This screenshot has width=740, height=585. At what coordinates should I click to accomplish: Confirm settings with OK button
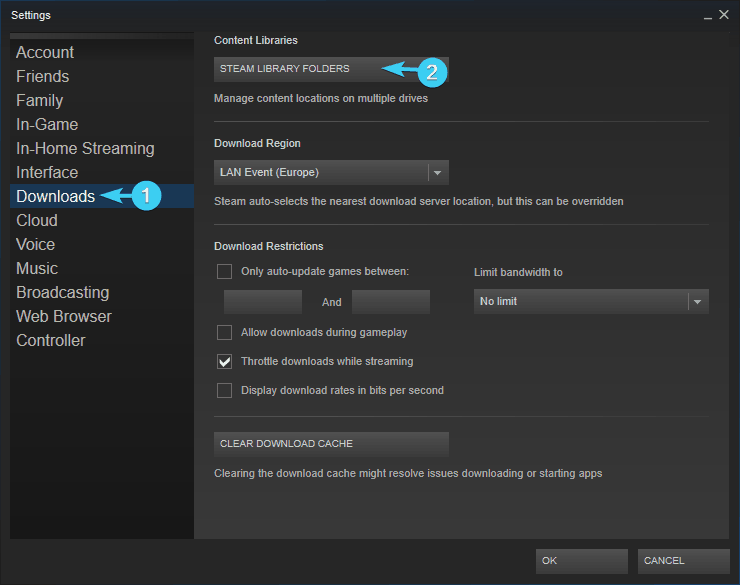point(582,561)
